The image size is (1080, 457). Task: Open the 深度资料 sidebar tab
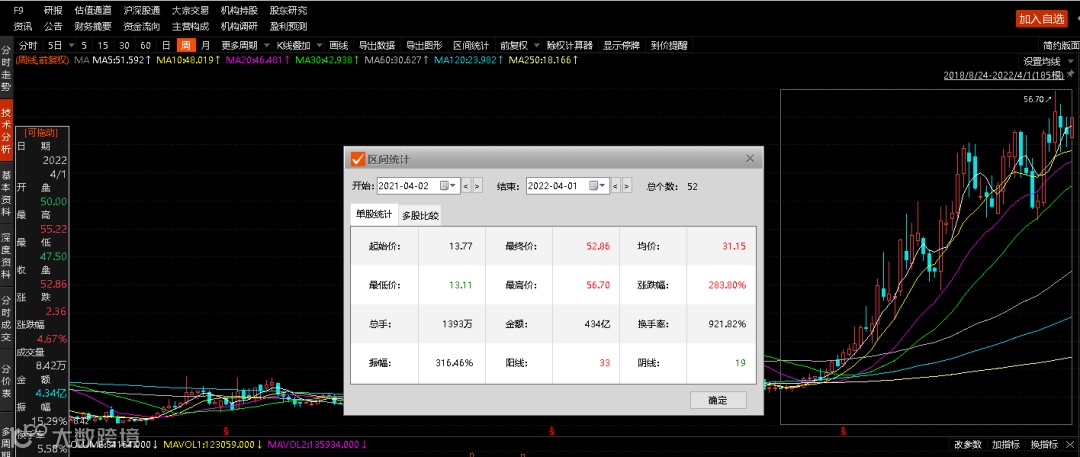(x=6, y=254)
